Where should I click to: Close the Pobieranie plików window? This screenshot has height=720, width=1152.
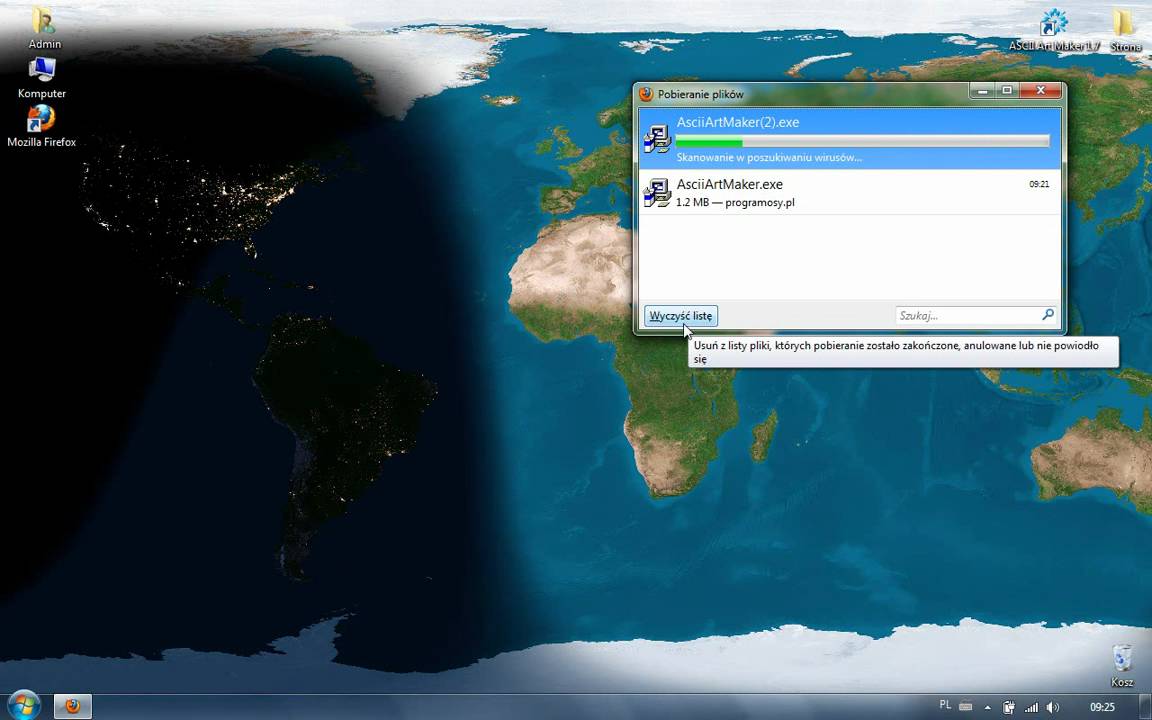(1040, 91)
